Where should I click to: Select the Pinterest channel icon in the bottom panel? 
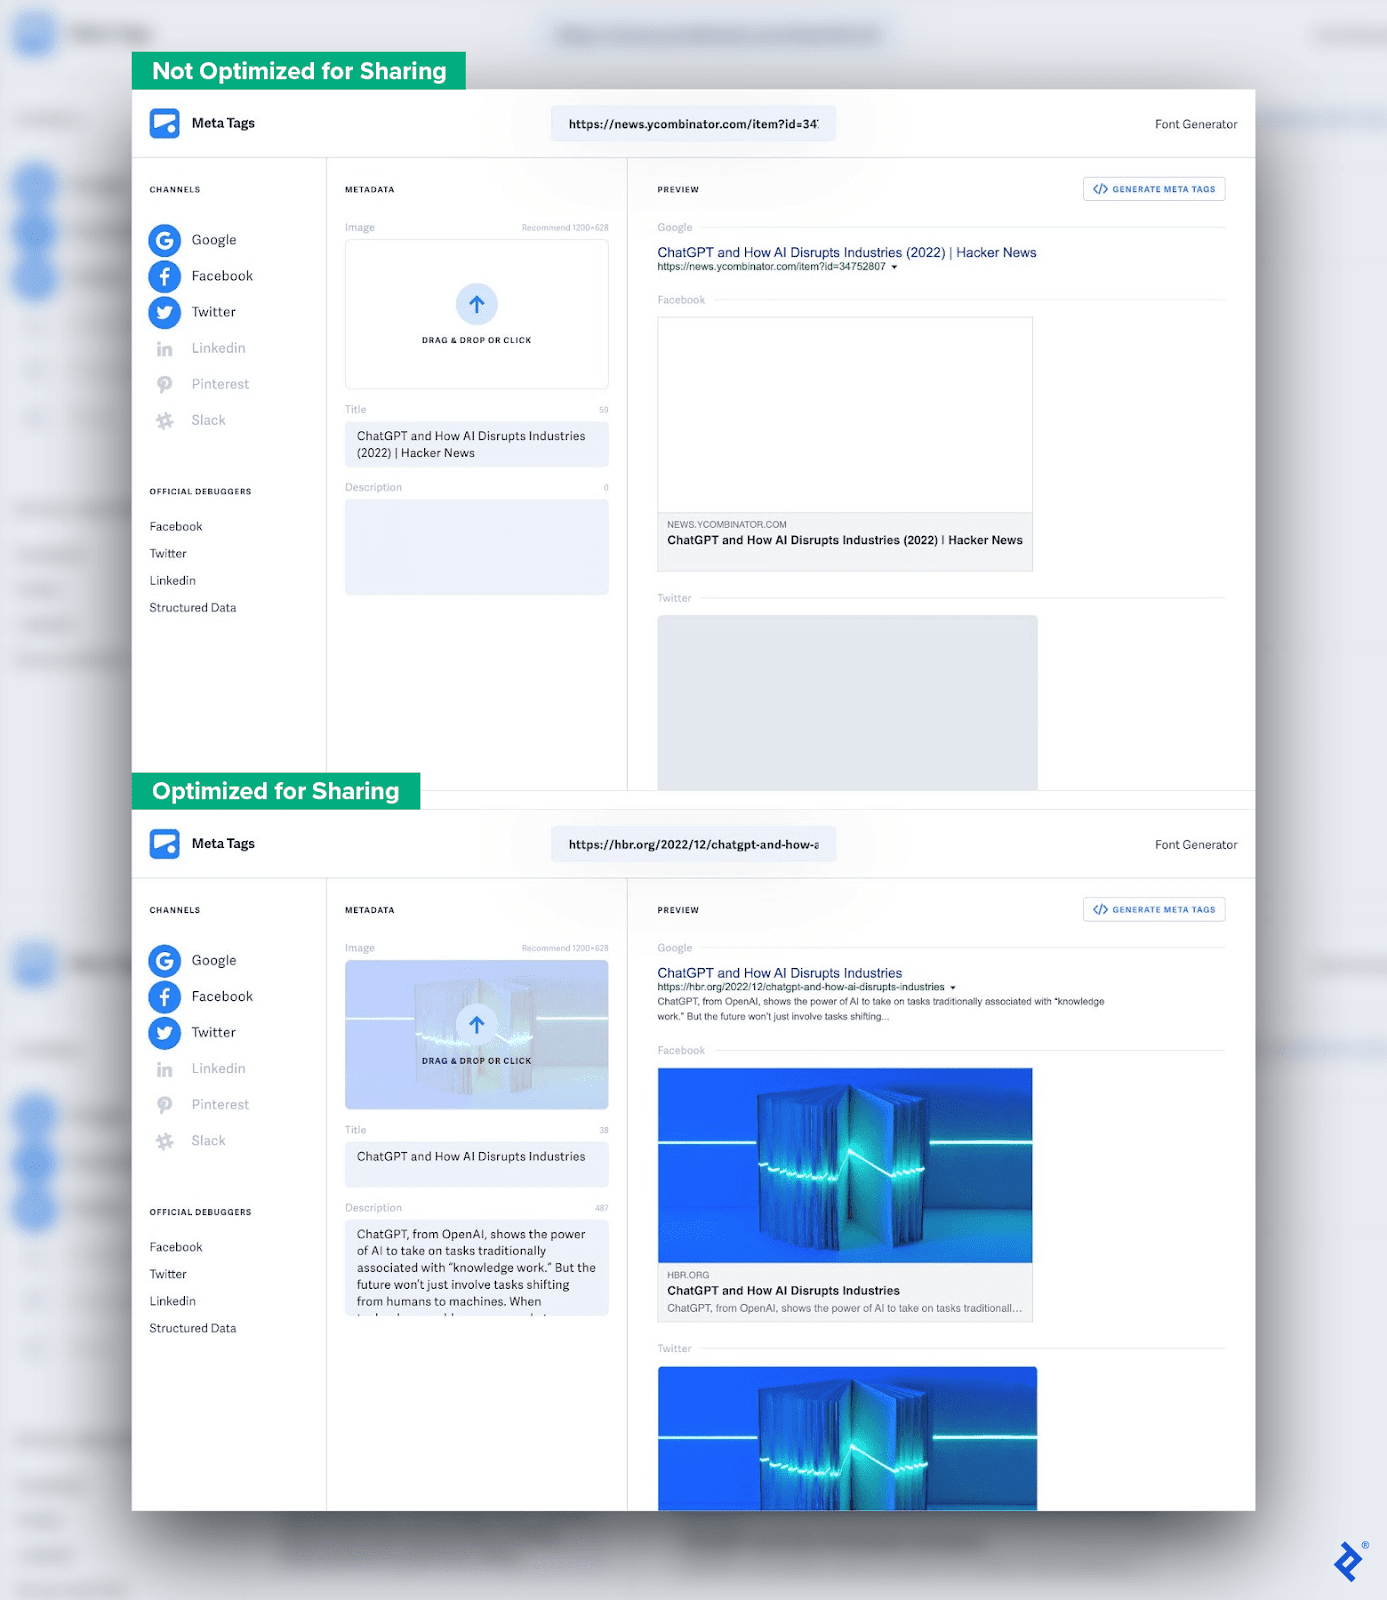click(x=164, y=1105)
